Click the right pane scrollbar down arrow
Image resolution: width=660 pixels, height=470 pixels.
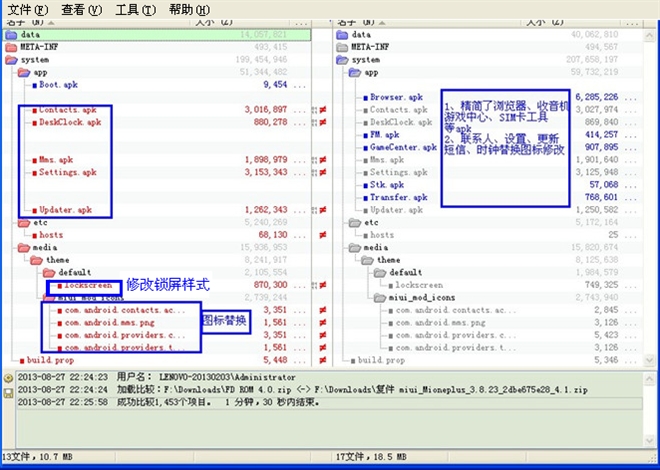[649, 360]
